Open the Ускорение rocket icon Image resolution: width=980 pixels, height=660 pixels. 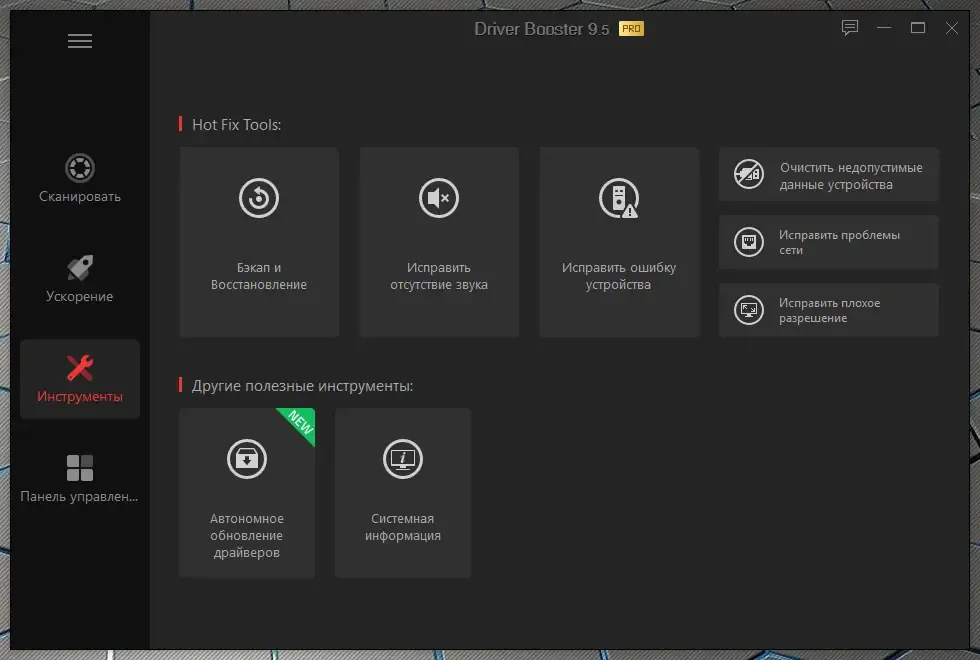pos(80,268)
